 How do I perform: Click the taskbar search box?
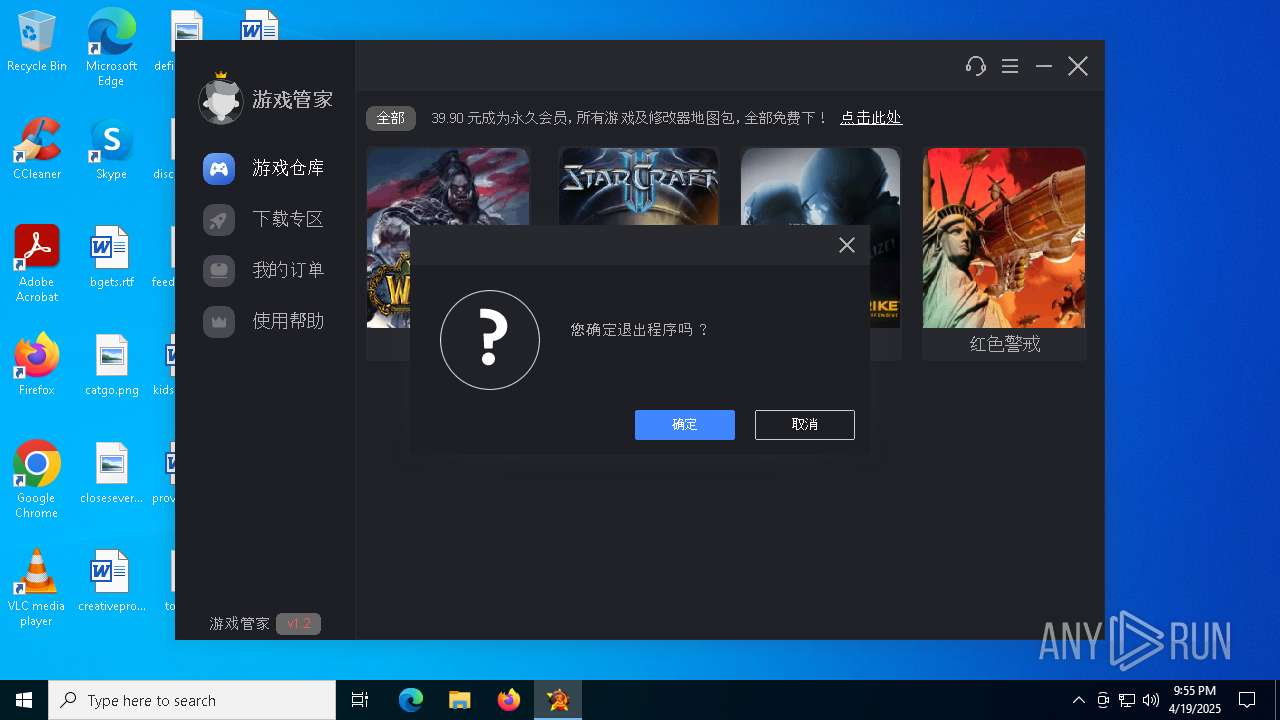coord(192,700)
